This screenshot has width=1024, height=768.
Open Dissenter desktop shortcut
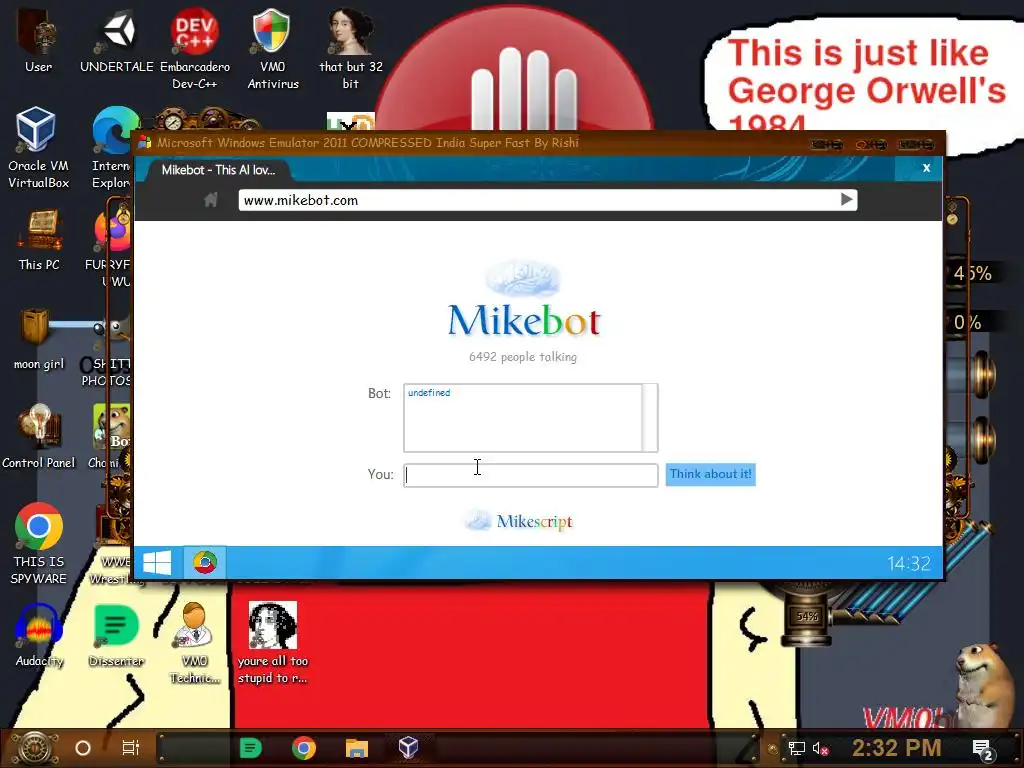point(116,635)
